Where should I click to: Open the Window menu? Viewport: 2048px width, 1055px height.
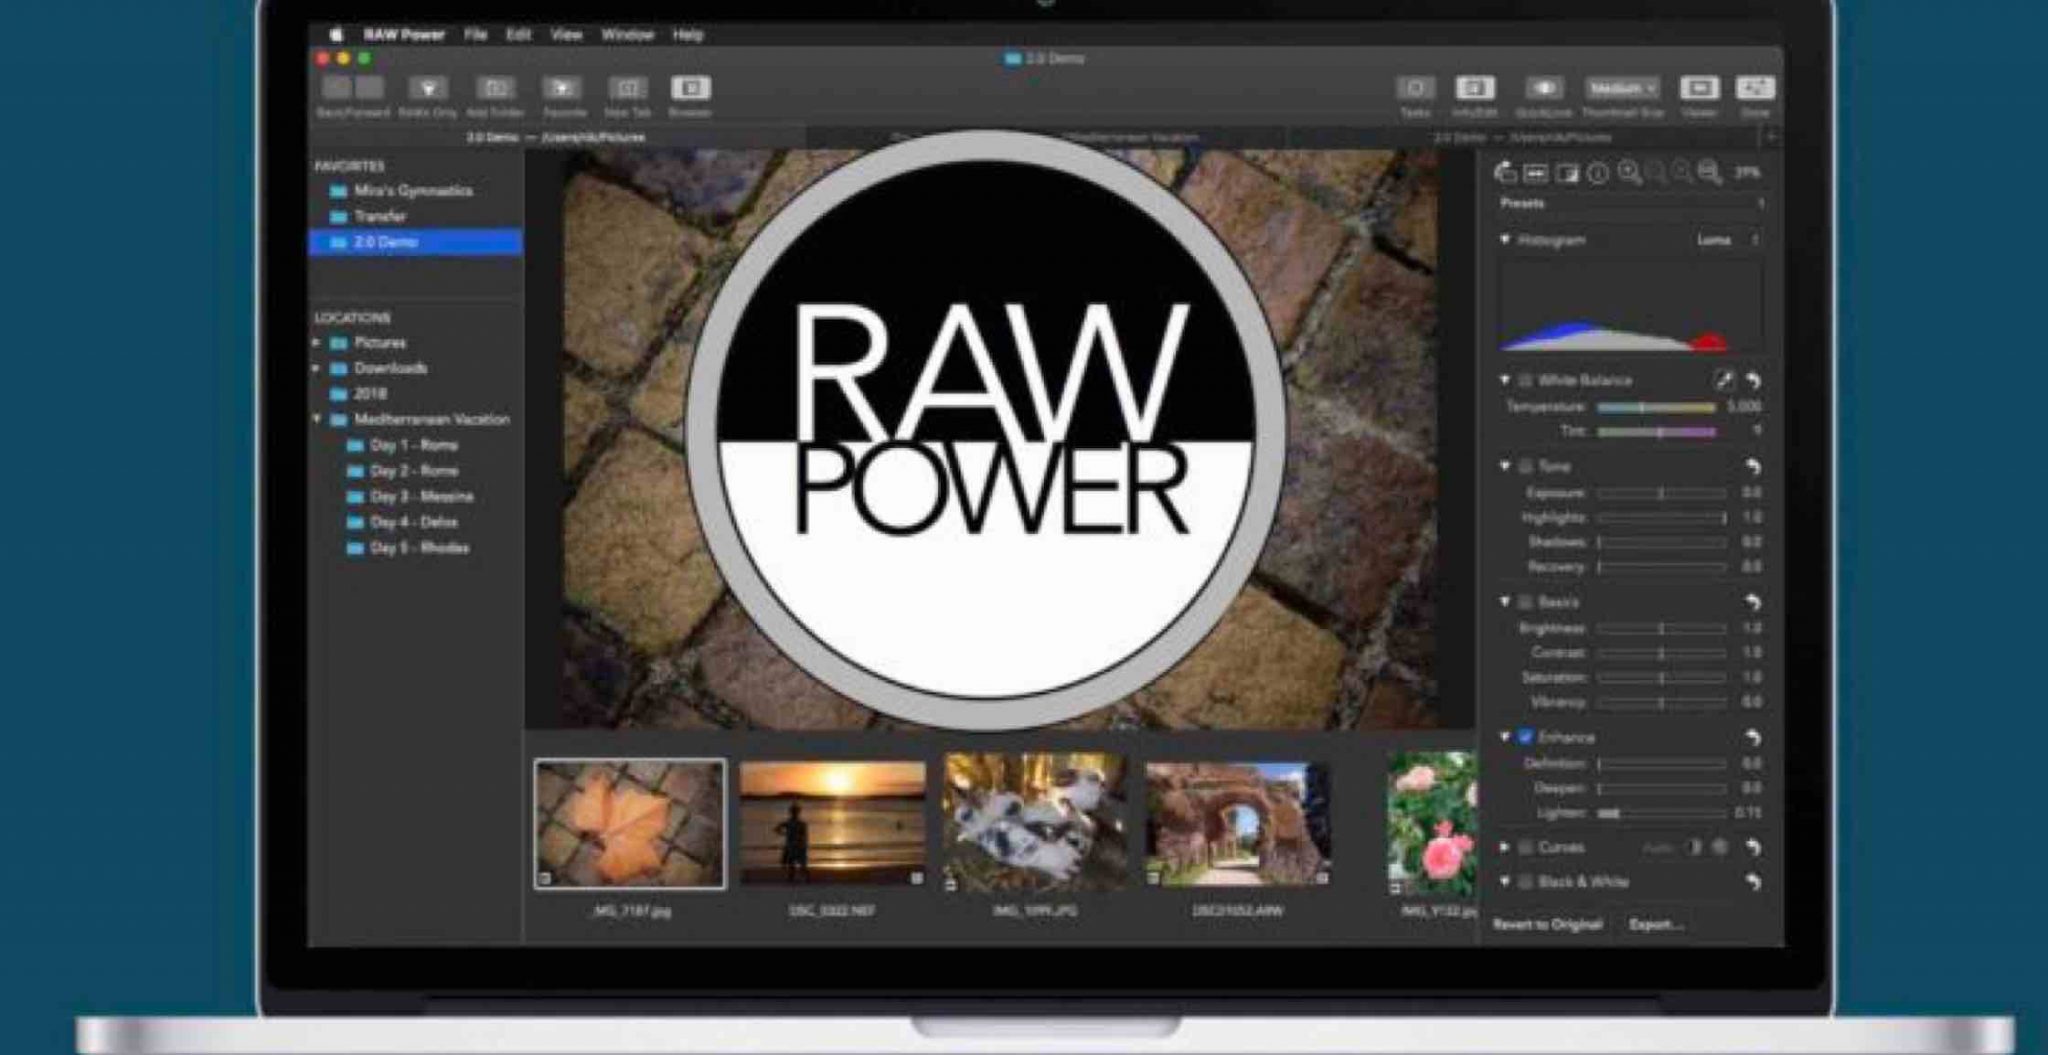coord(627,34)
